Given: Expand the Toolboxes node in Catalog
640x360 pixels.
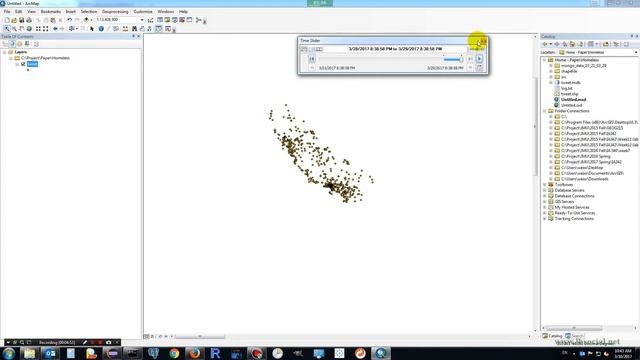Looking at the screenshot, I should pos(545,184).
